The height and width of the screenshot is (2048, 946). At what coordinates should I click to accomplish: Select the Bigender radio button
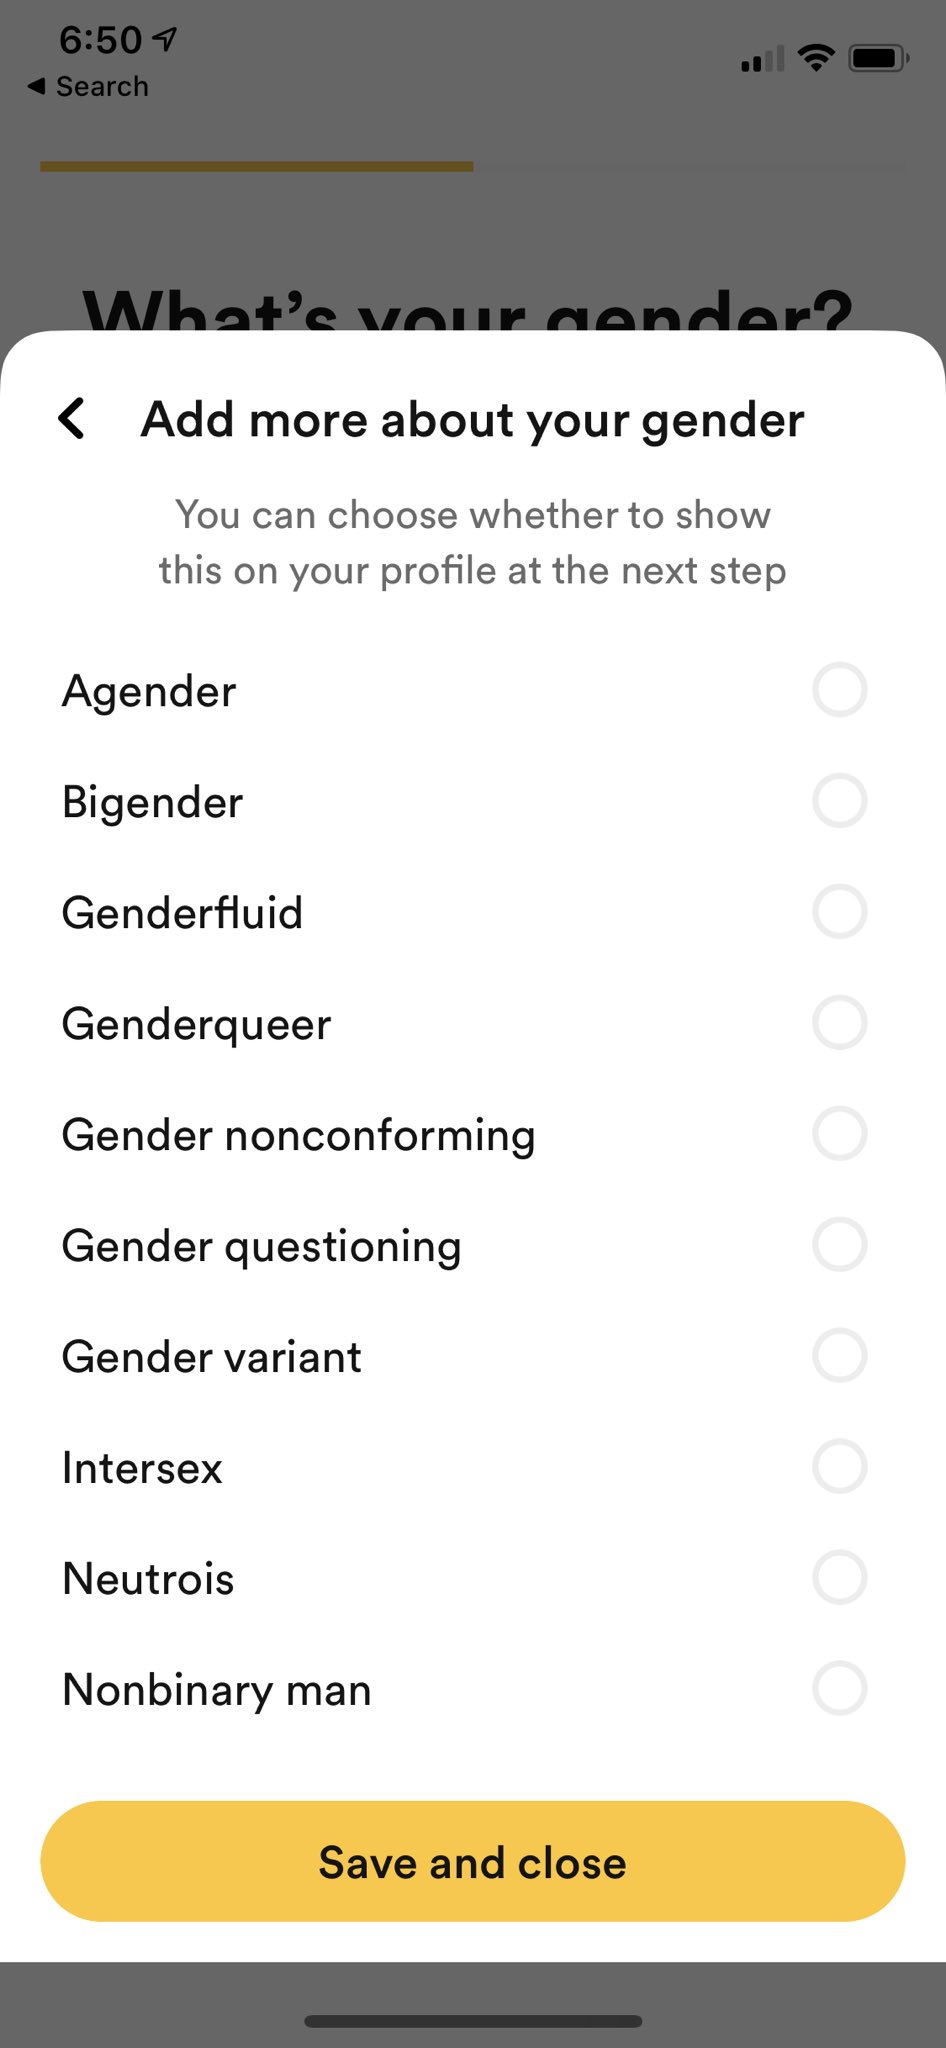click(x=839, y=801)
